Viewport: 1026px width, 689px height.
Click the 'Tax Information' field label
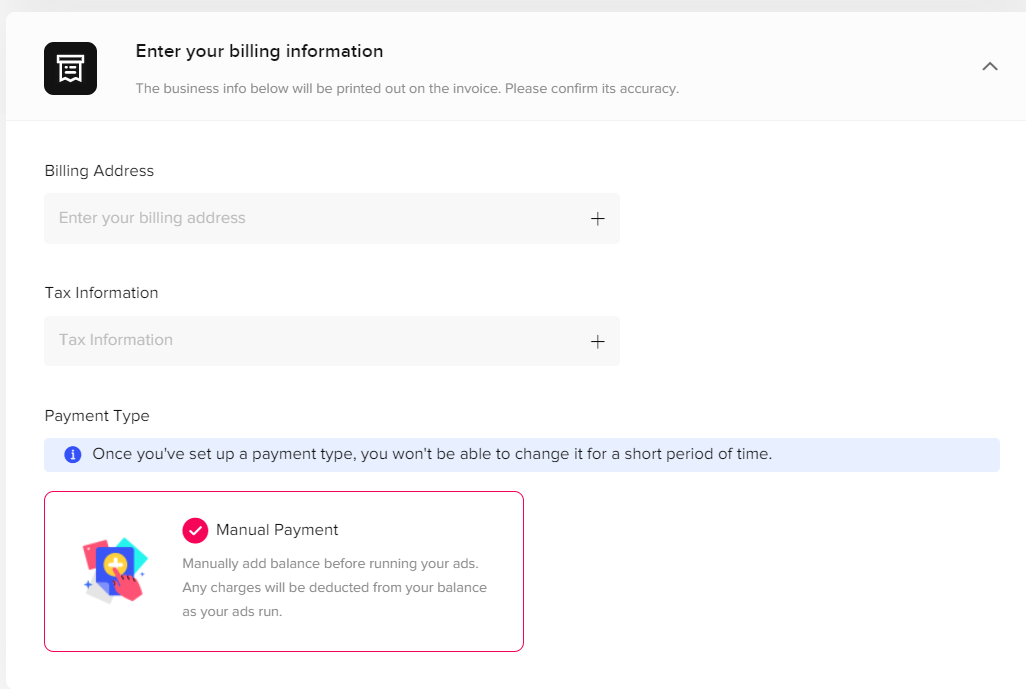point(101,293)
